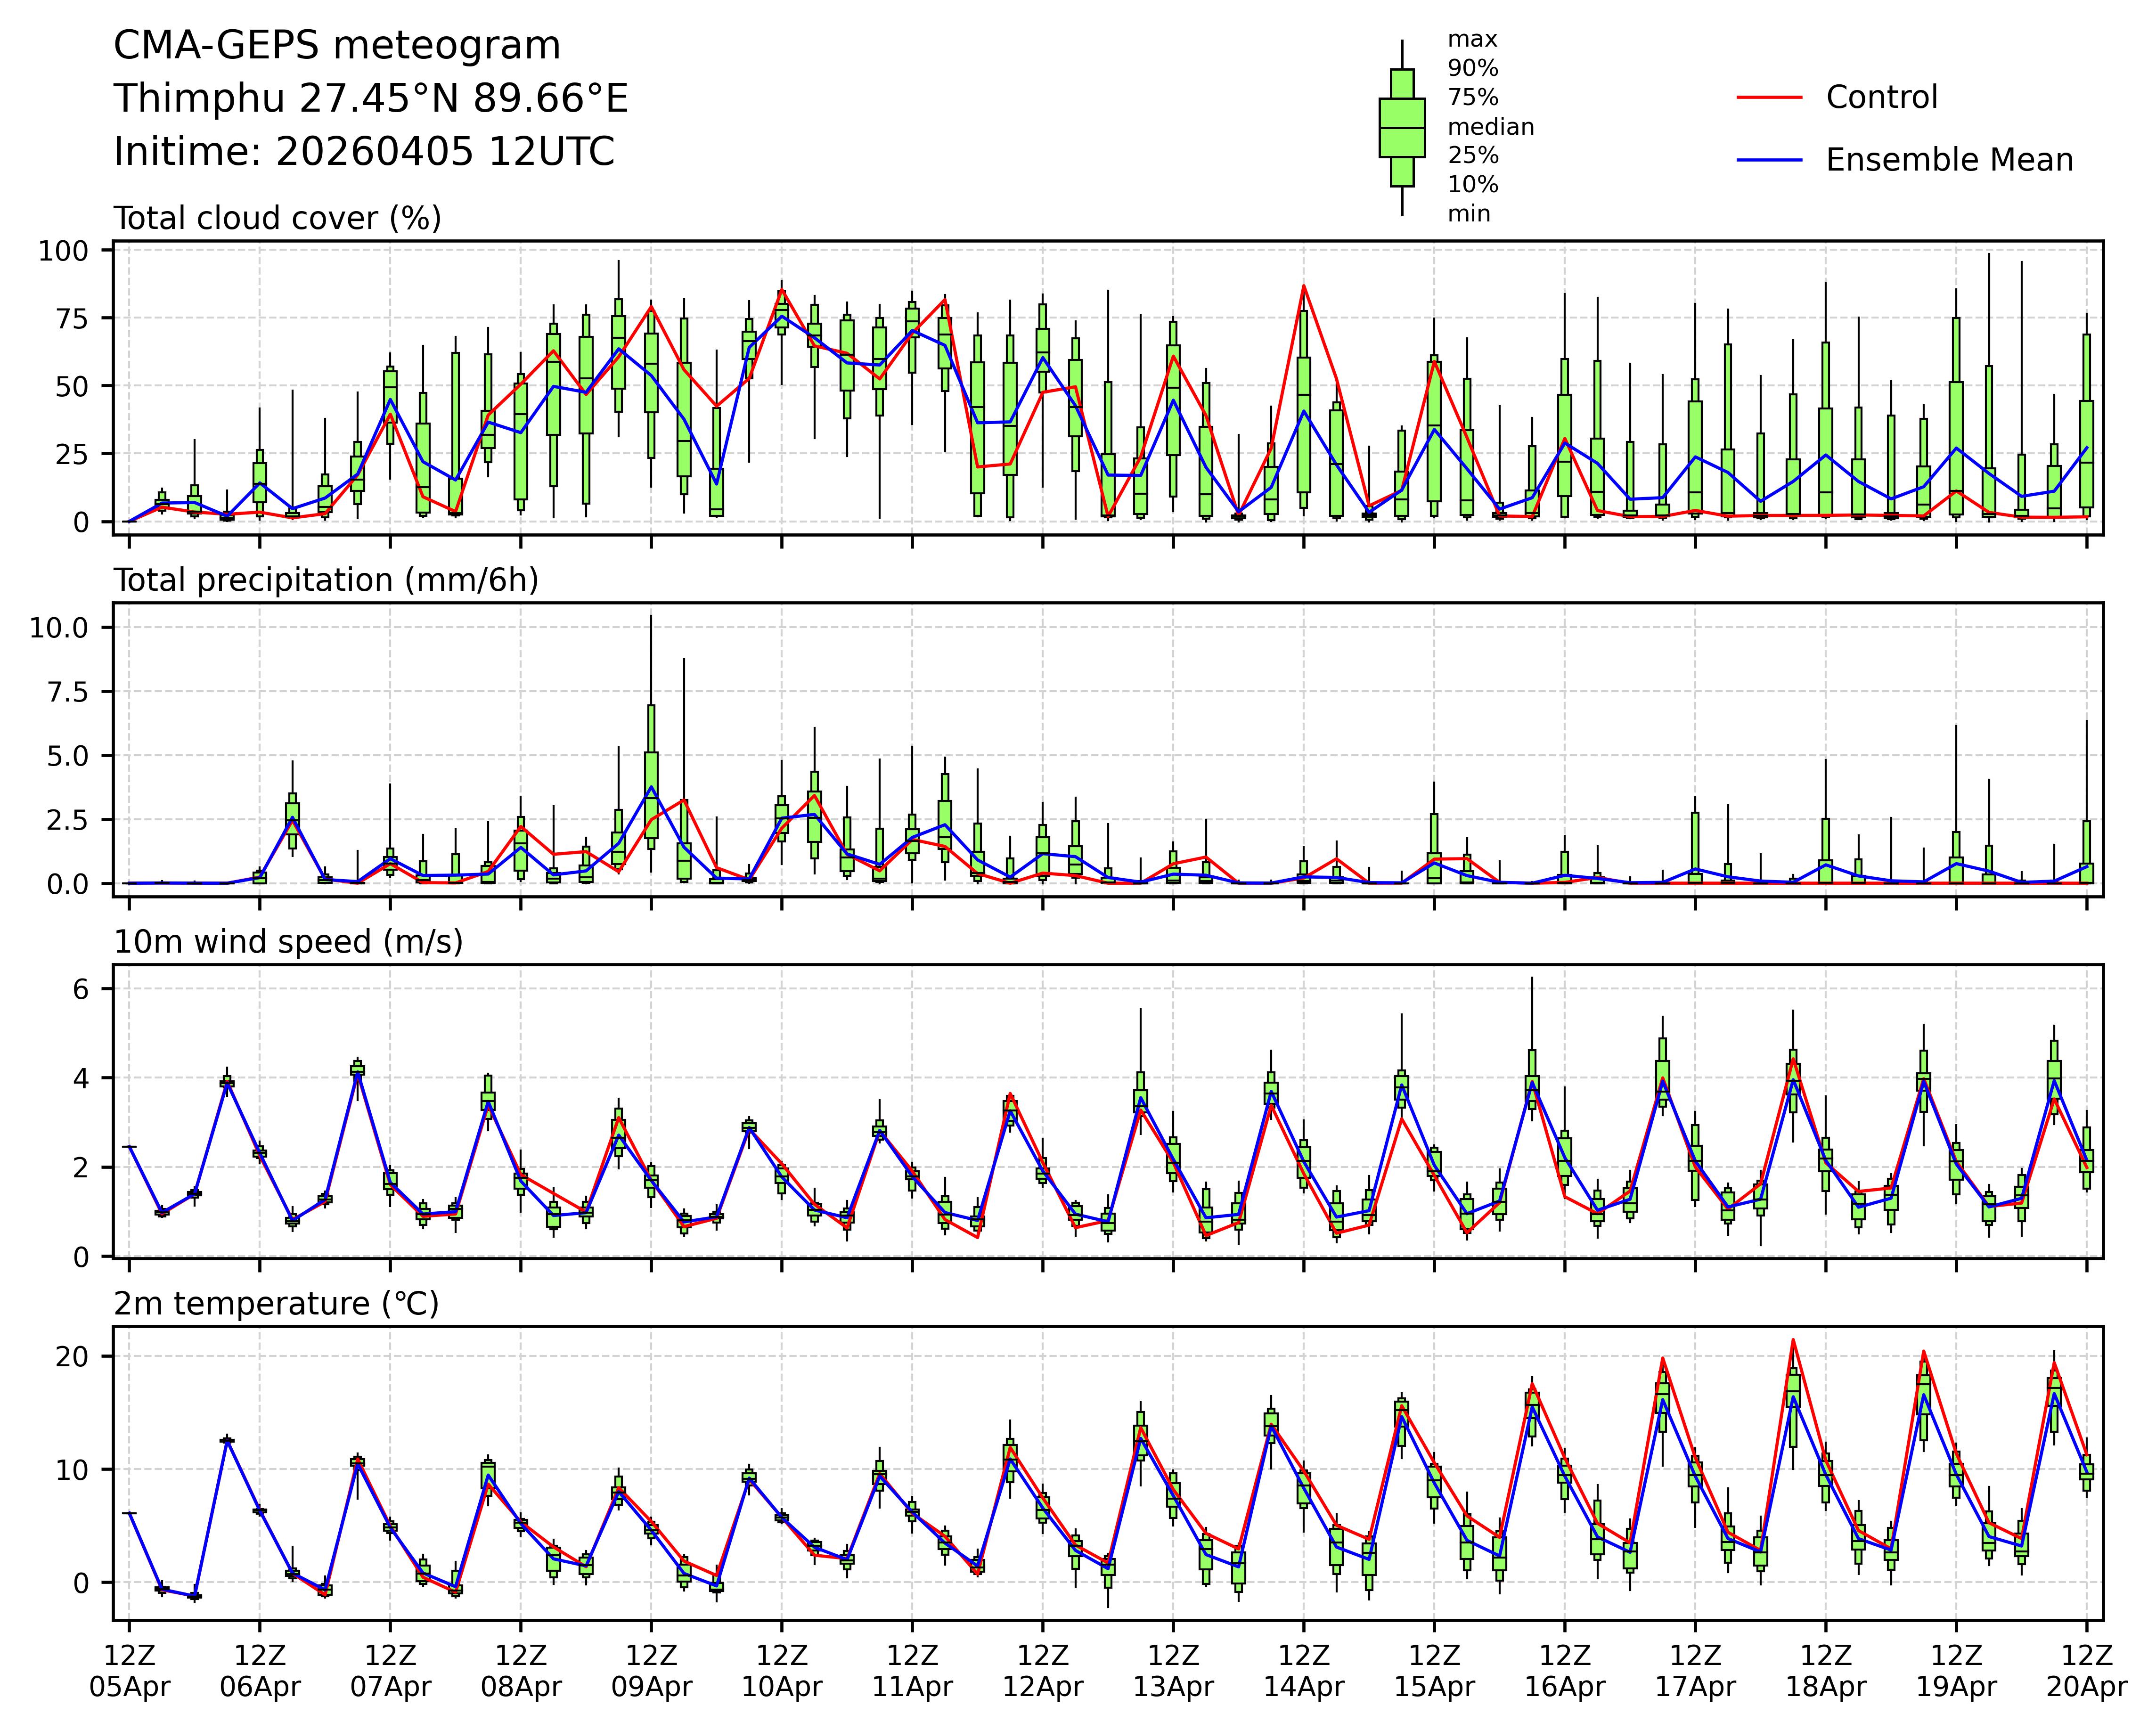The width and height of the screenshot is (2156, 1730).
Task: Click the 'Total cloud cover (%)' panel title
Action: point(277,218)
